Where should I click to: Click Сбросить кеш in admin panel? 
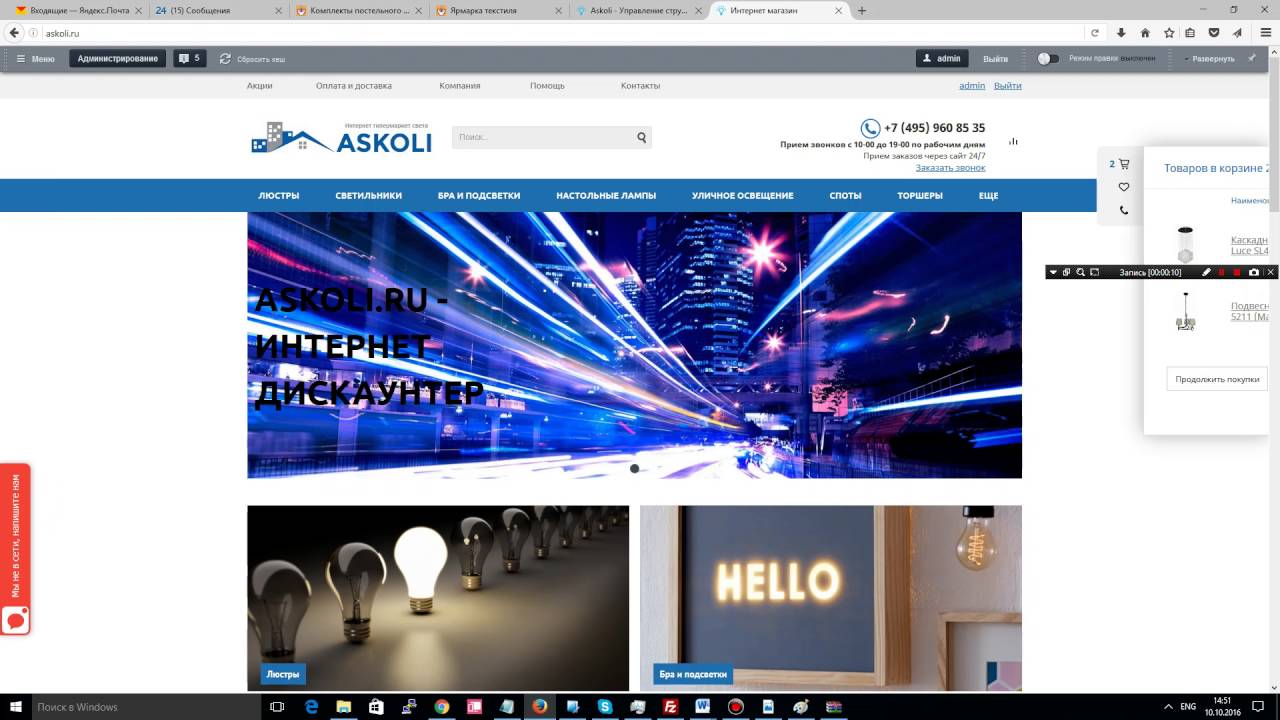pyautogui.click(x=253, y=59)
